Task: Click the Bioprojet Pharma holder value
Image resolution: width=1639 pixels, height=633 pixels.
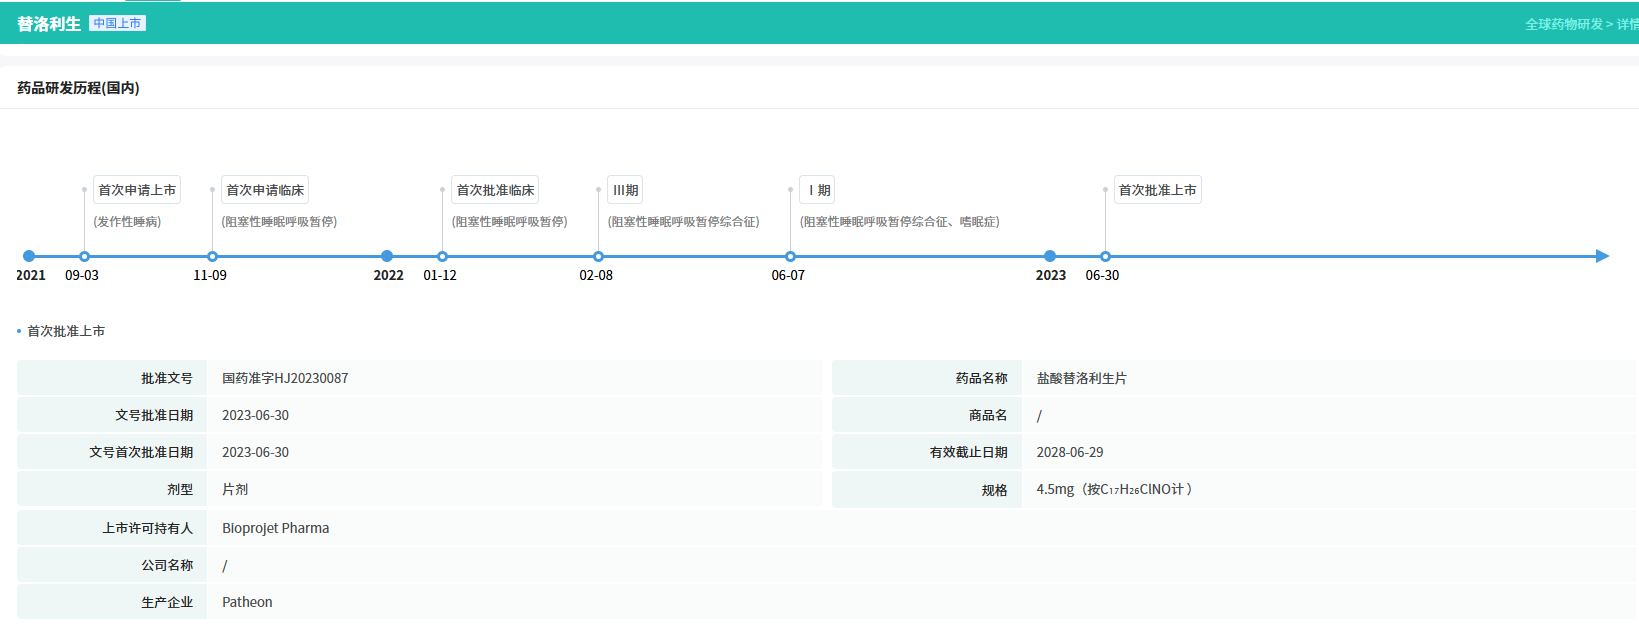Action: click(275, 528)
